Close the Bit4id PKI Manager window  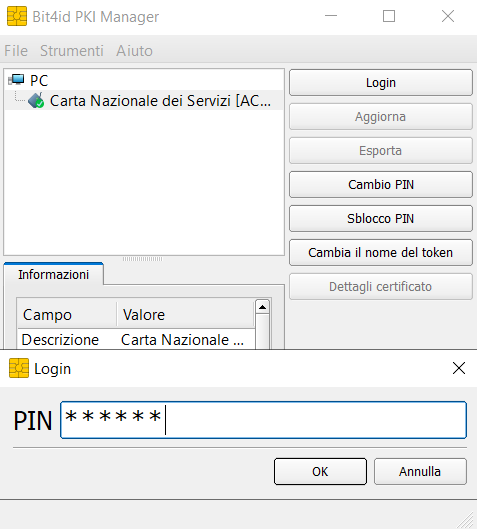point(448,16)
